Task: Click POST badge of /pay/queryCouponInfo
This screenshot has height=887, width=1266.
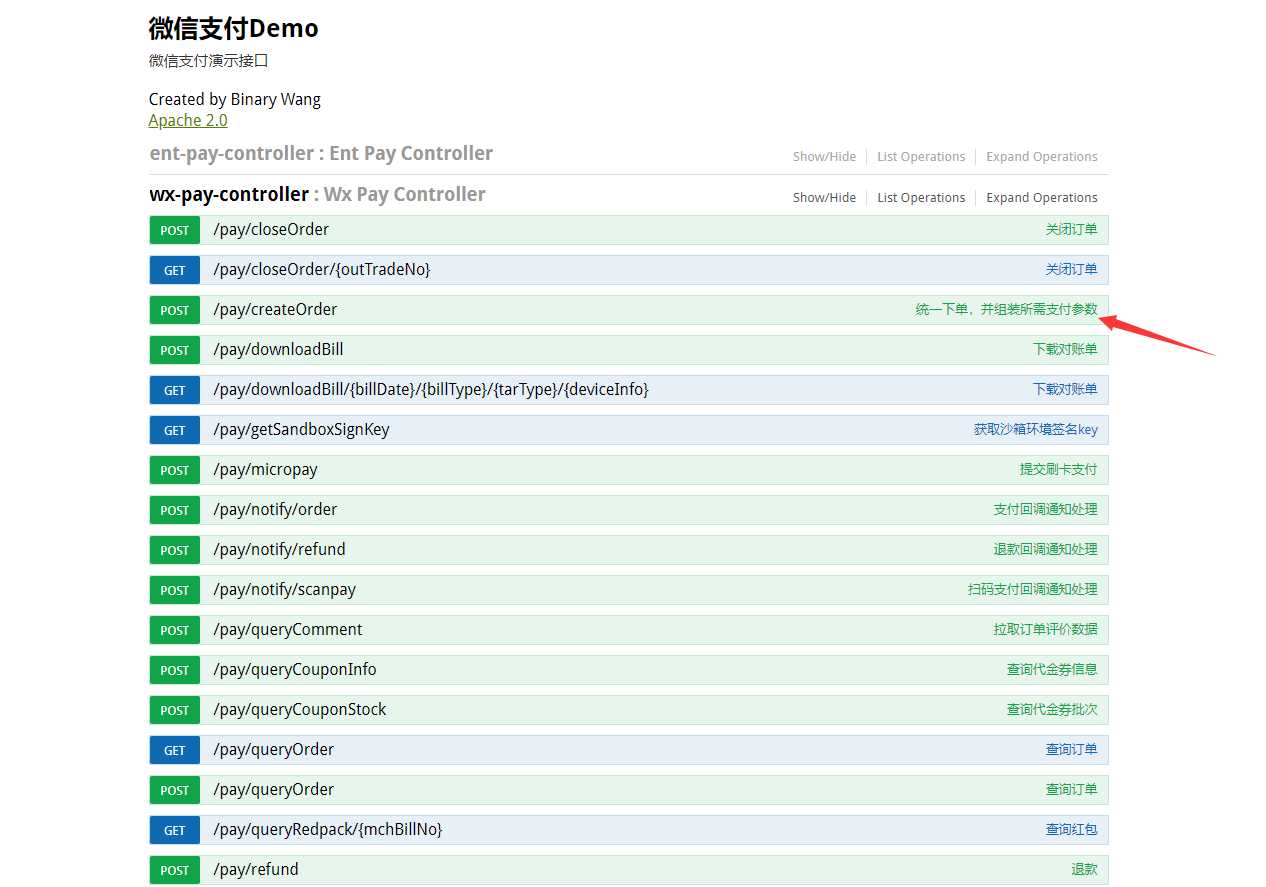Action: [175, 670]
